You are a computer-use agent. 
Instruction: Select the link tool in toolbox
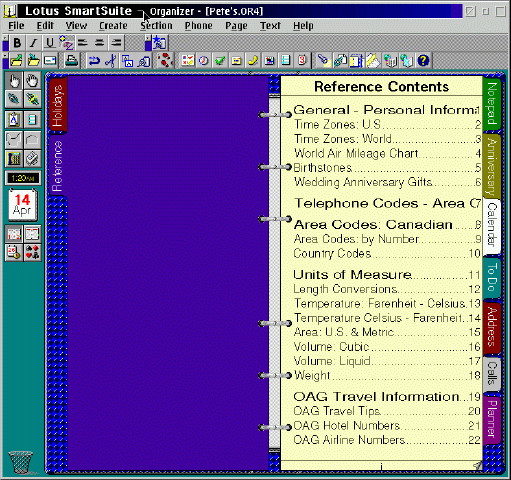14,99
